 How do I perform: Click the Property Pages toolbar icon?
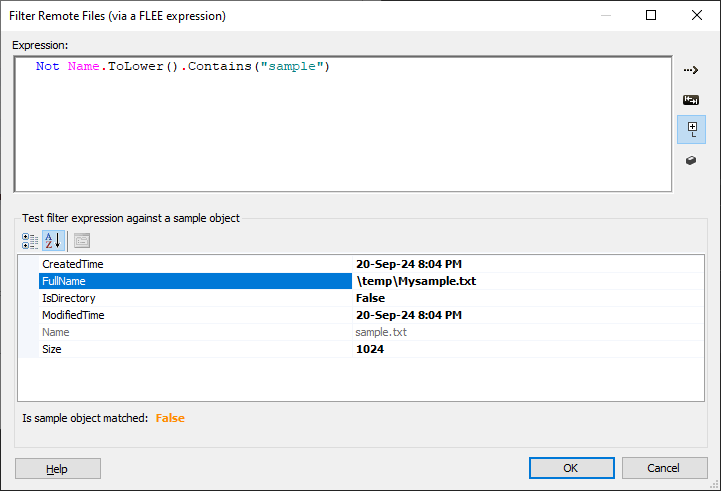pos(82,241)
